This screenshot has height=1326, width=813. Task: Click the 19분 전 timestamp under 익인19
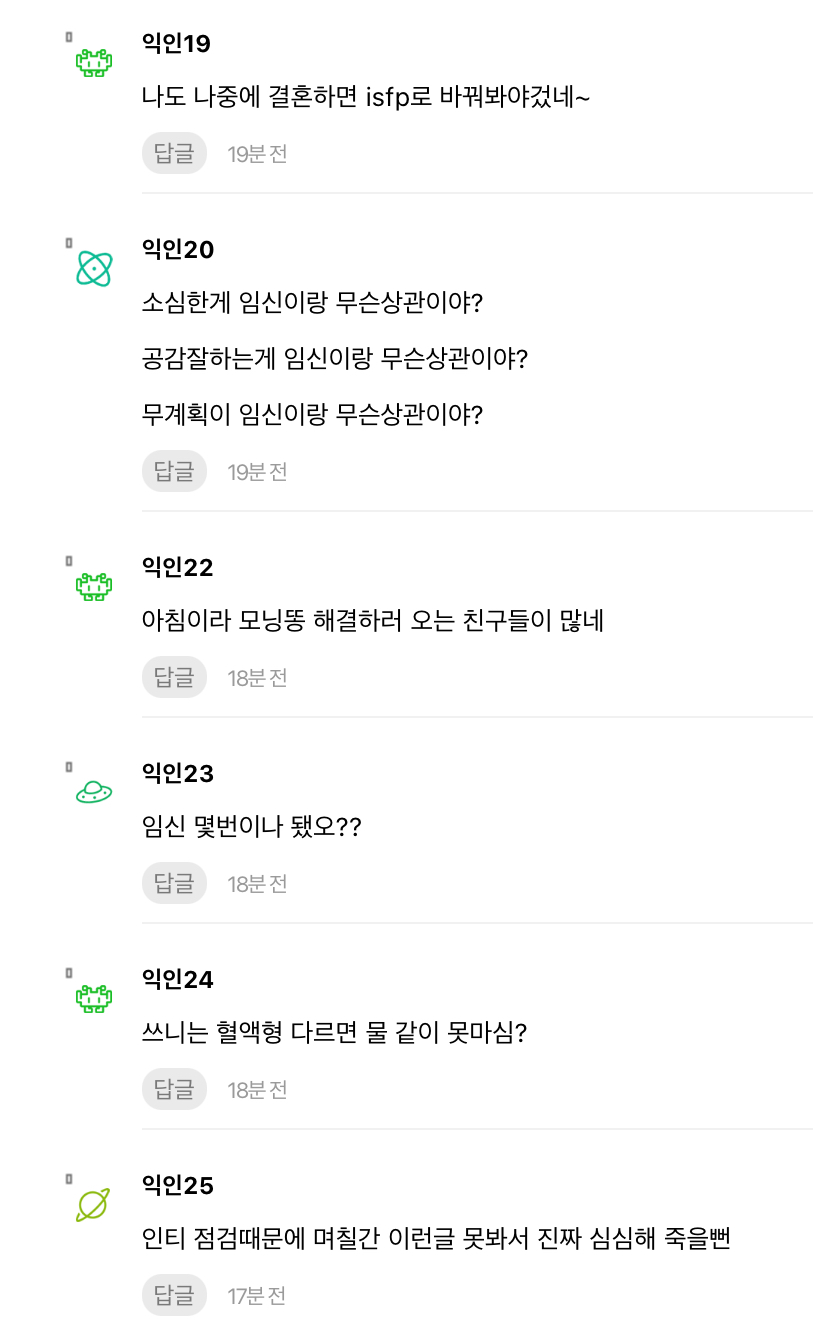[x=257, y=152]
